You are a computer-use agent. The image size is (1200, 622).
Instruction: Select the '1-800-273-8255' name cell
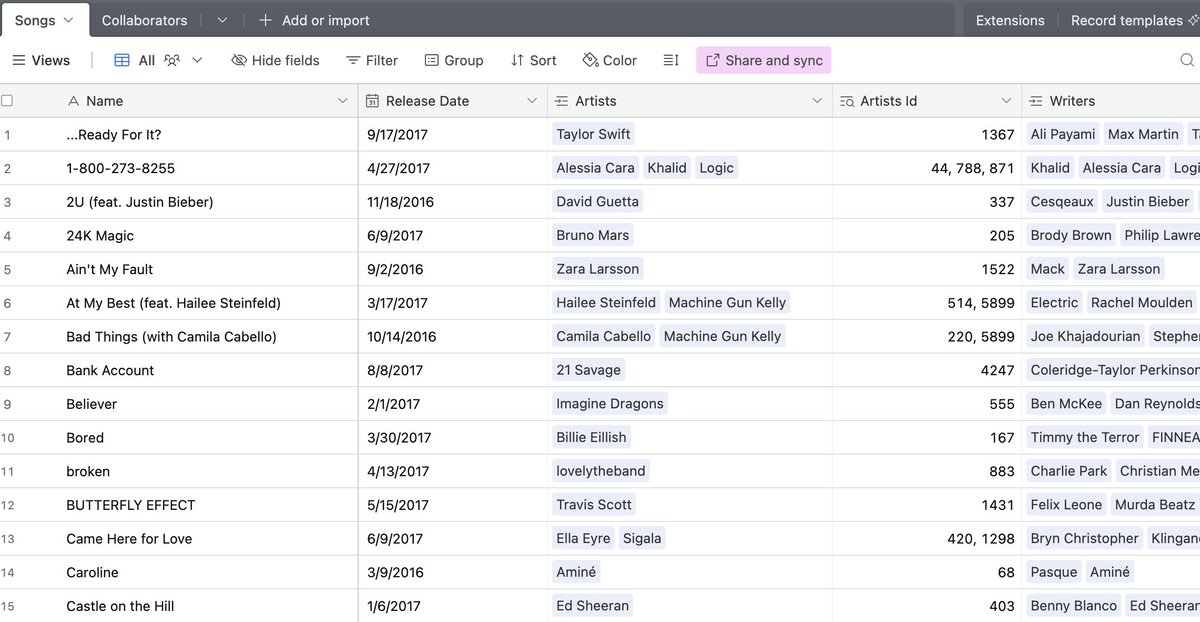pyautogui.click(x=208, y=168)
